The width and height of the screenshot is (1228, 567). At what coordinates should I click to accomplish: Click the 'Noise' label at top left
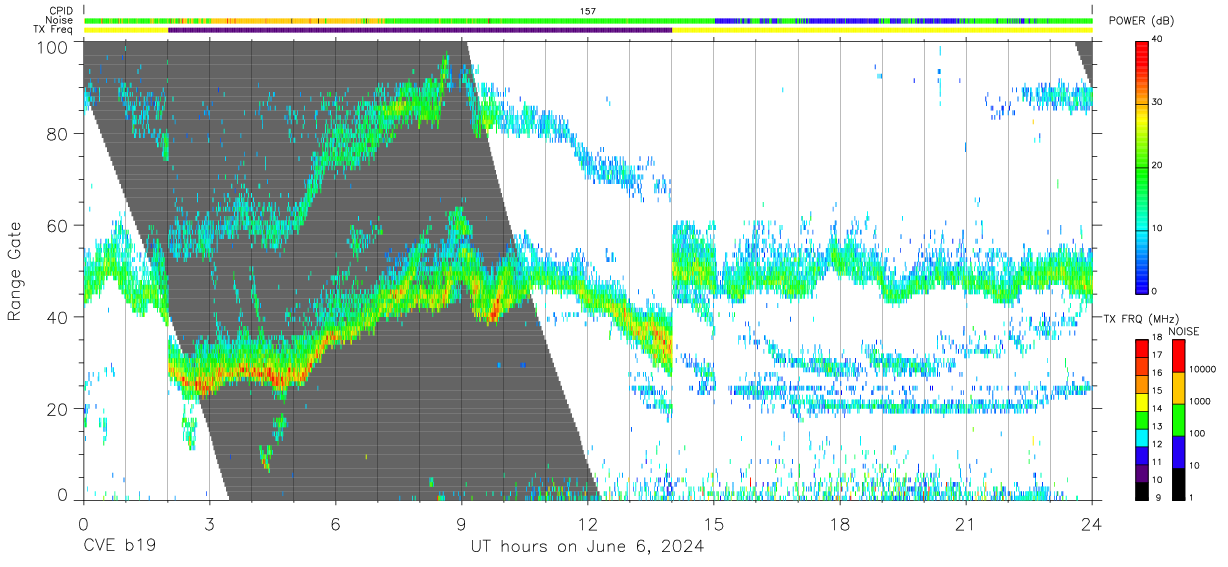(x=60, y=20)
